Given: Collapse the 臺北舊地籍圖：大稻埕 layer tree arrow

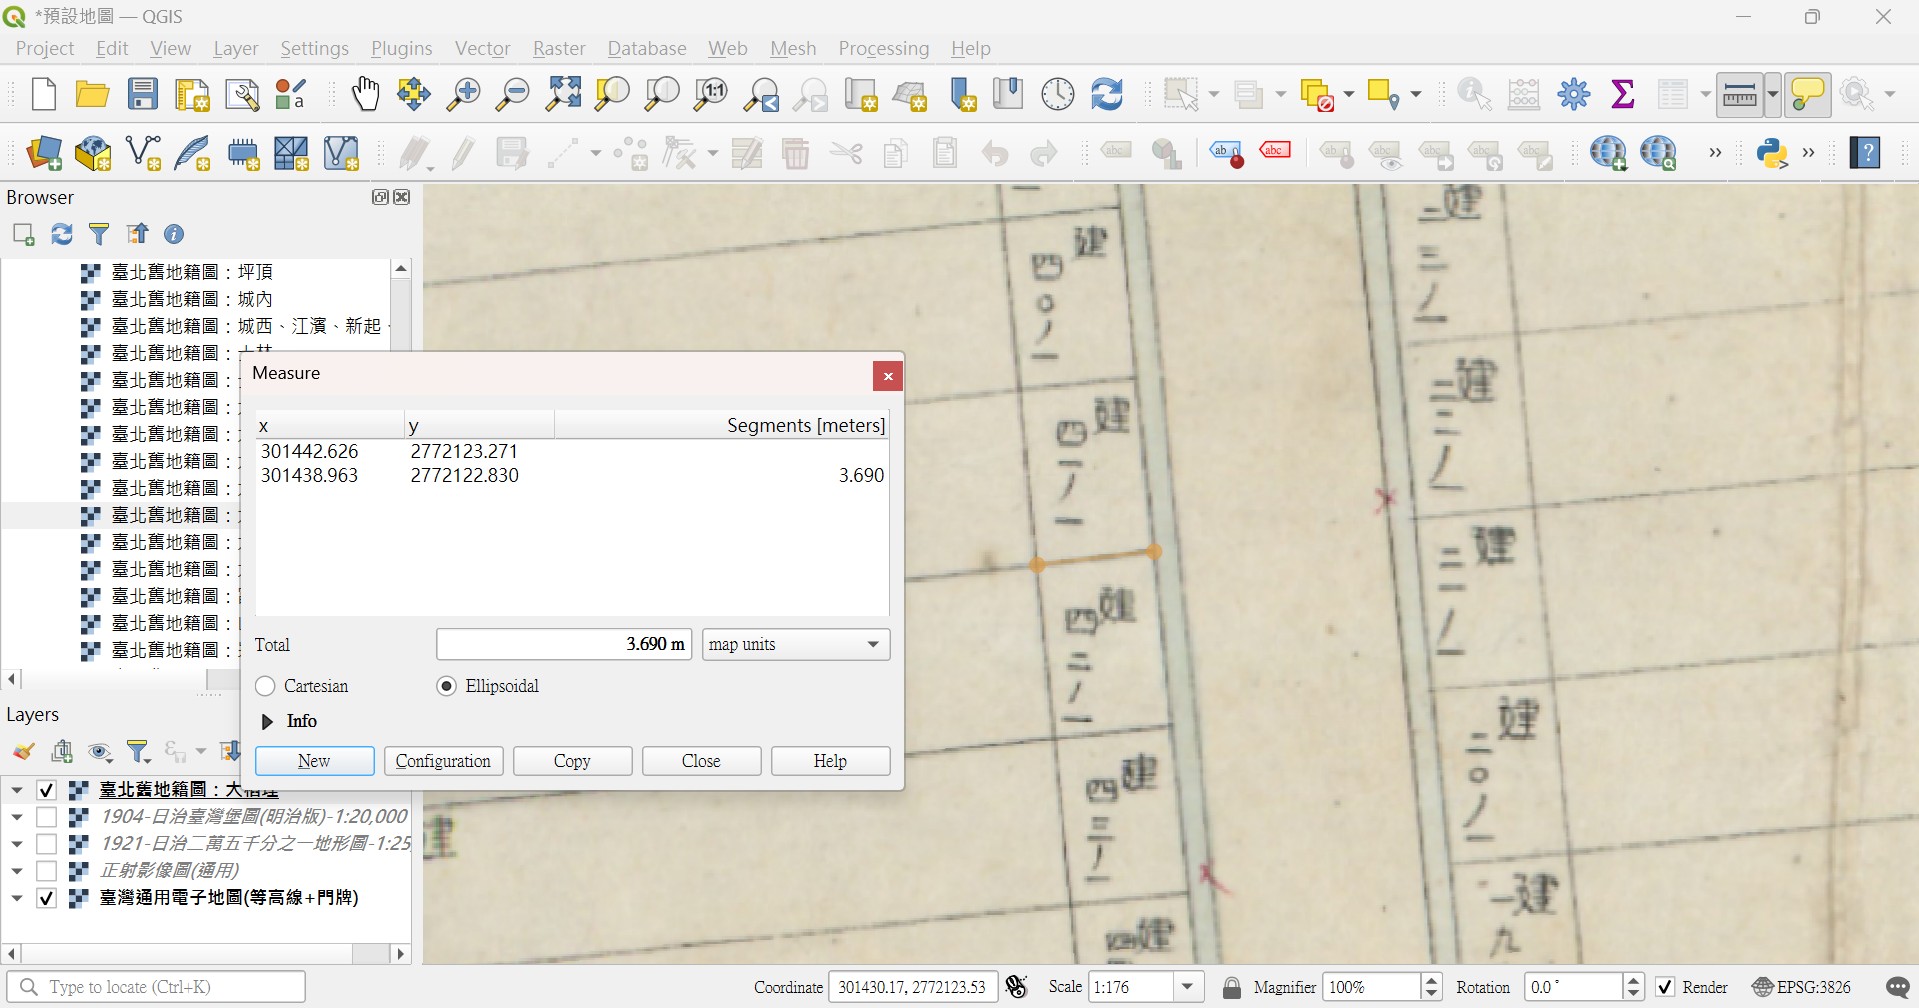Looking at the screenshot, I should (x=17, y=790).
